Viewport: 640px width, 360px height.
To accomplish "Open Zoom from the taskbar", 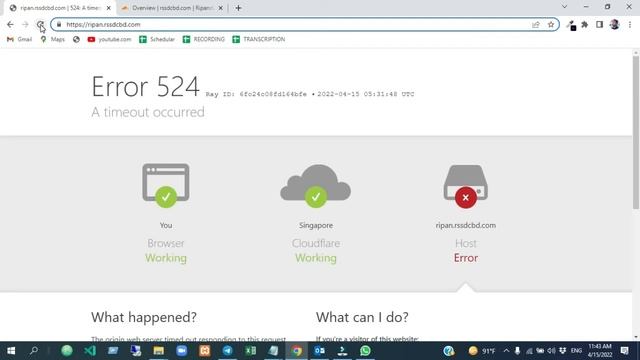I will (x=182, y=351).
